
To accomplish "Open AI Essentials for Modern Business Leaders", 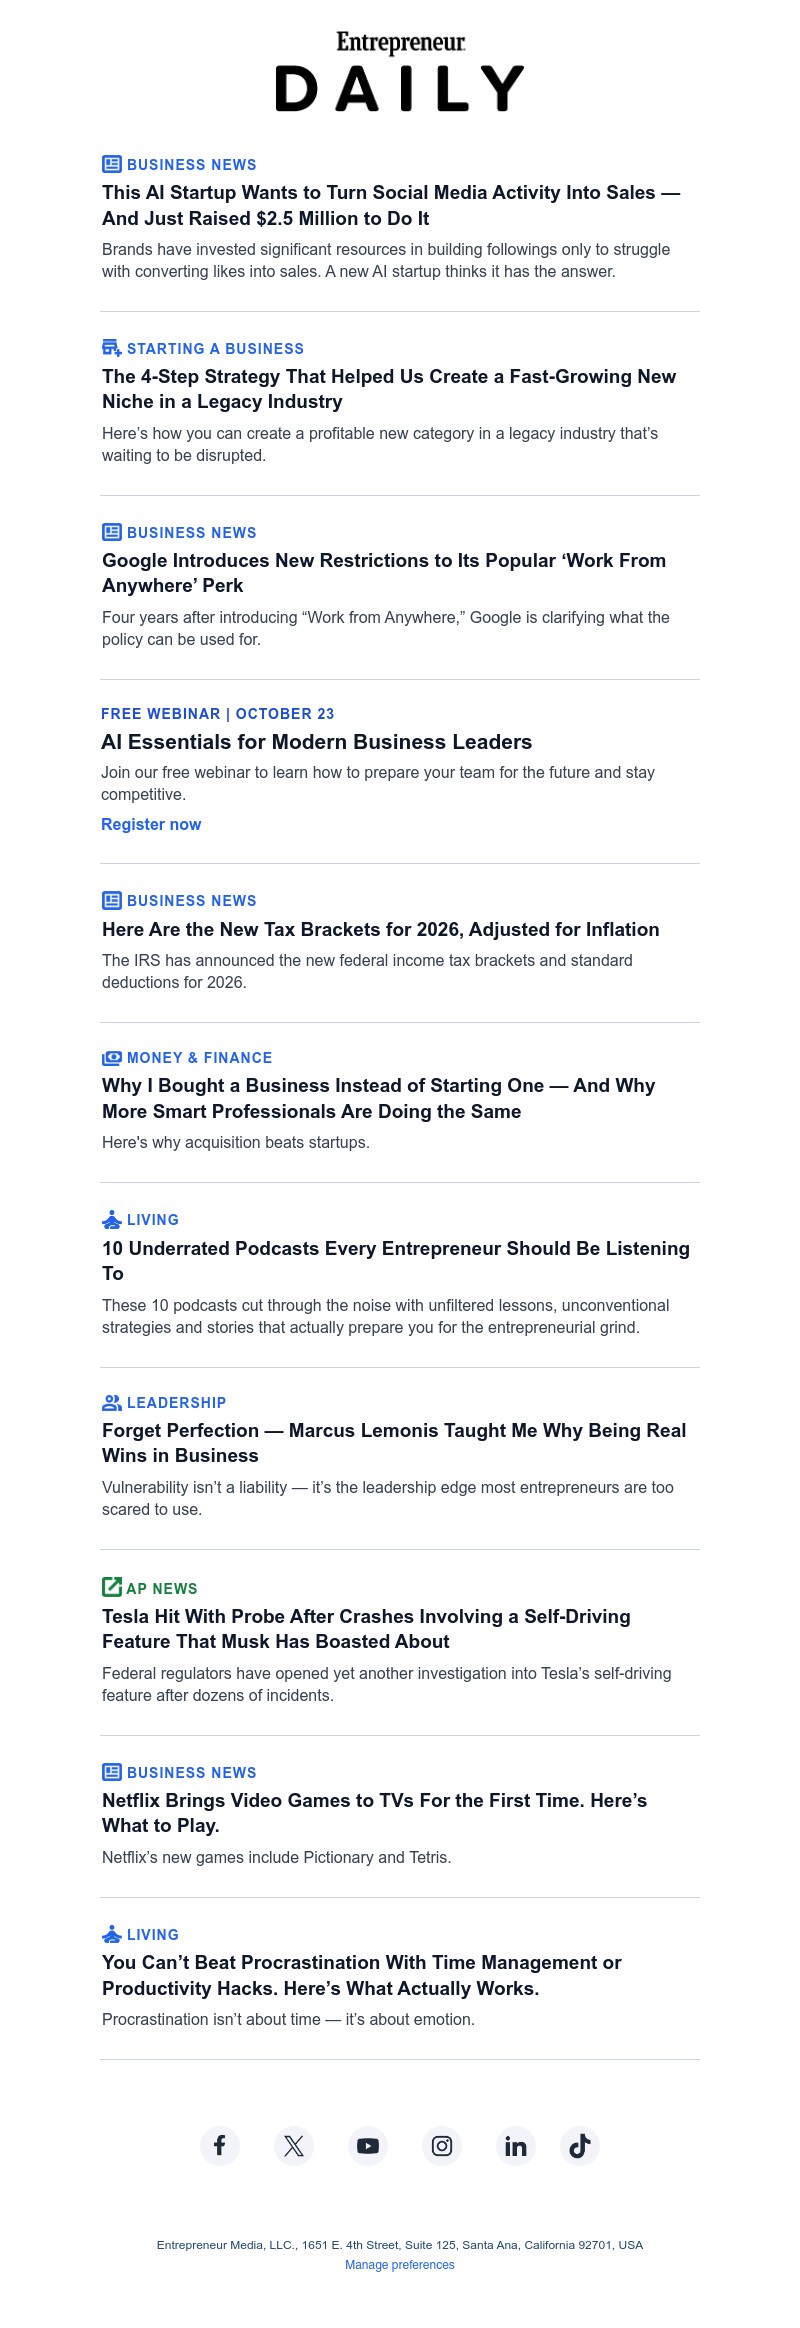I will tap(316, 742).
